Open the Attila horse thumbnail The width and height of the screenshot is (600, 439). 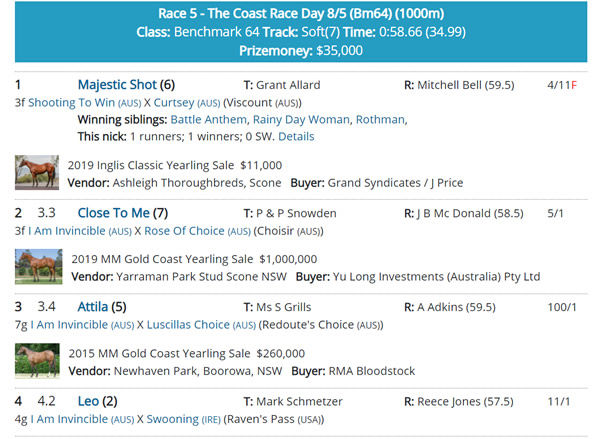coord(36,360)
